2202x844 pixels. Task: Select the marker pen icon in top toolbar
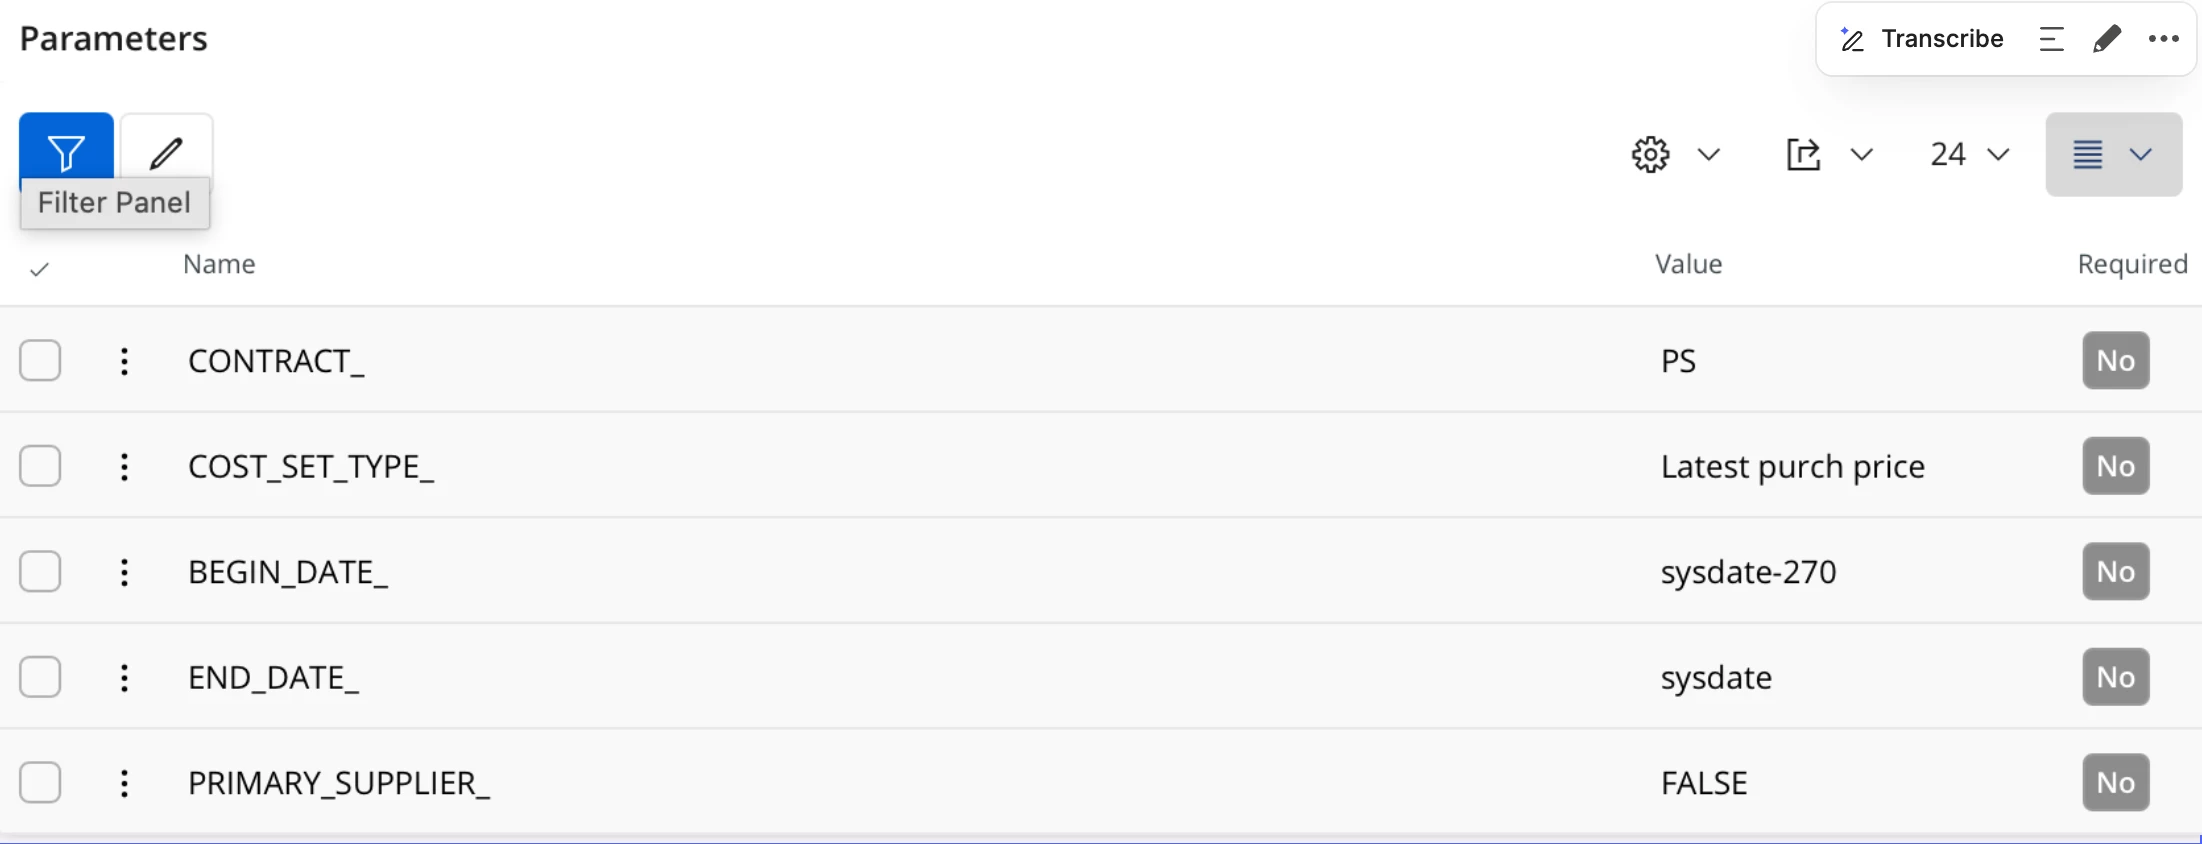click(2107, 39)
